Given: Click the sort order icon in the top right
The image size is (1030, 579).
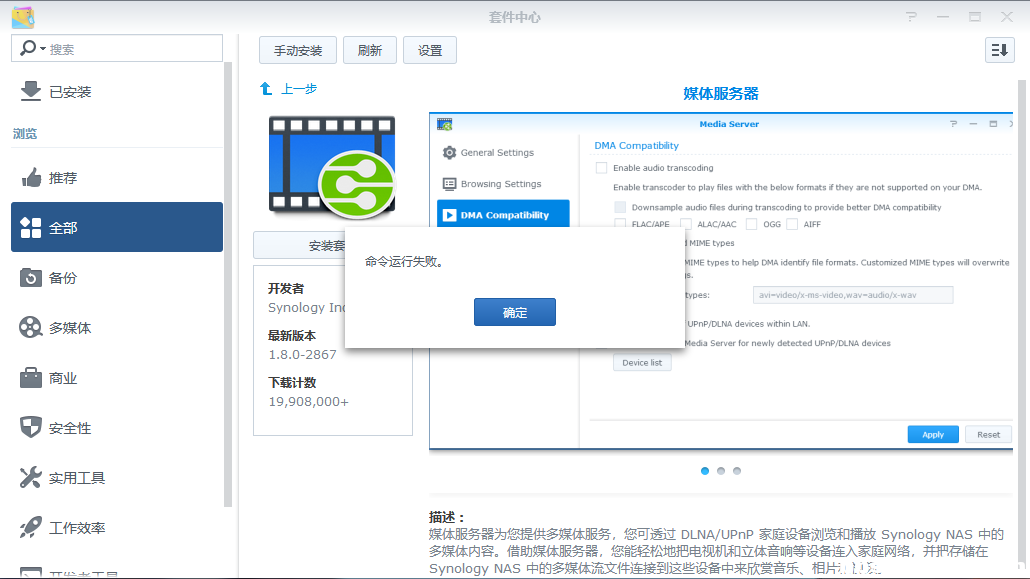Looking at the screenshot, I should pyautogui.click(x=999, y=50).
